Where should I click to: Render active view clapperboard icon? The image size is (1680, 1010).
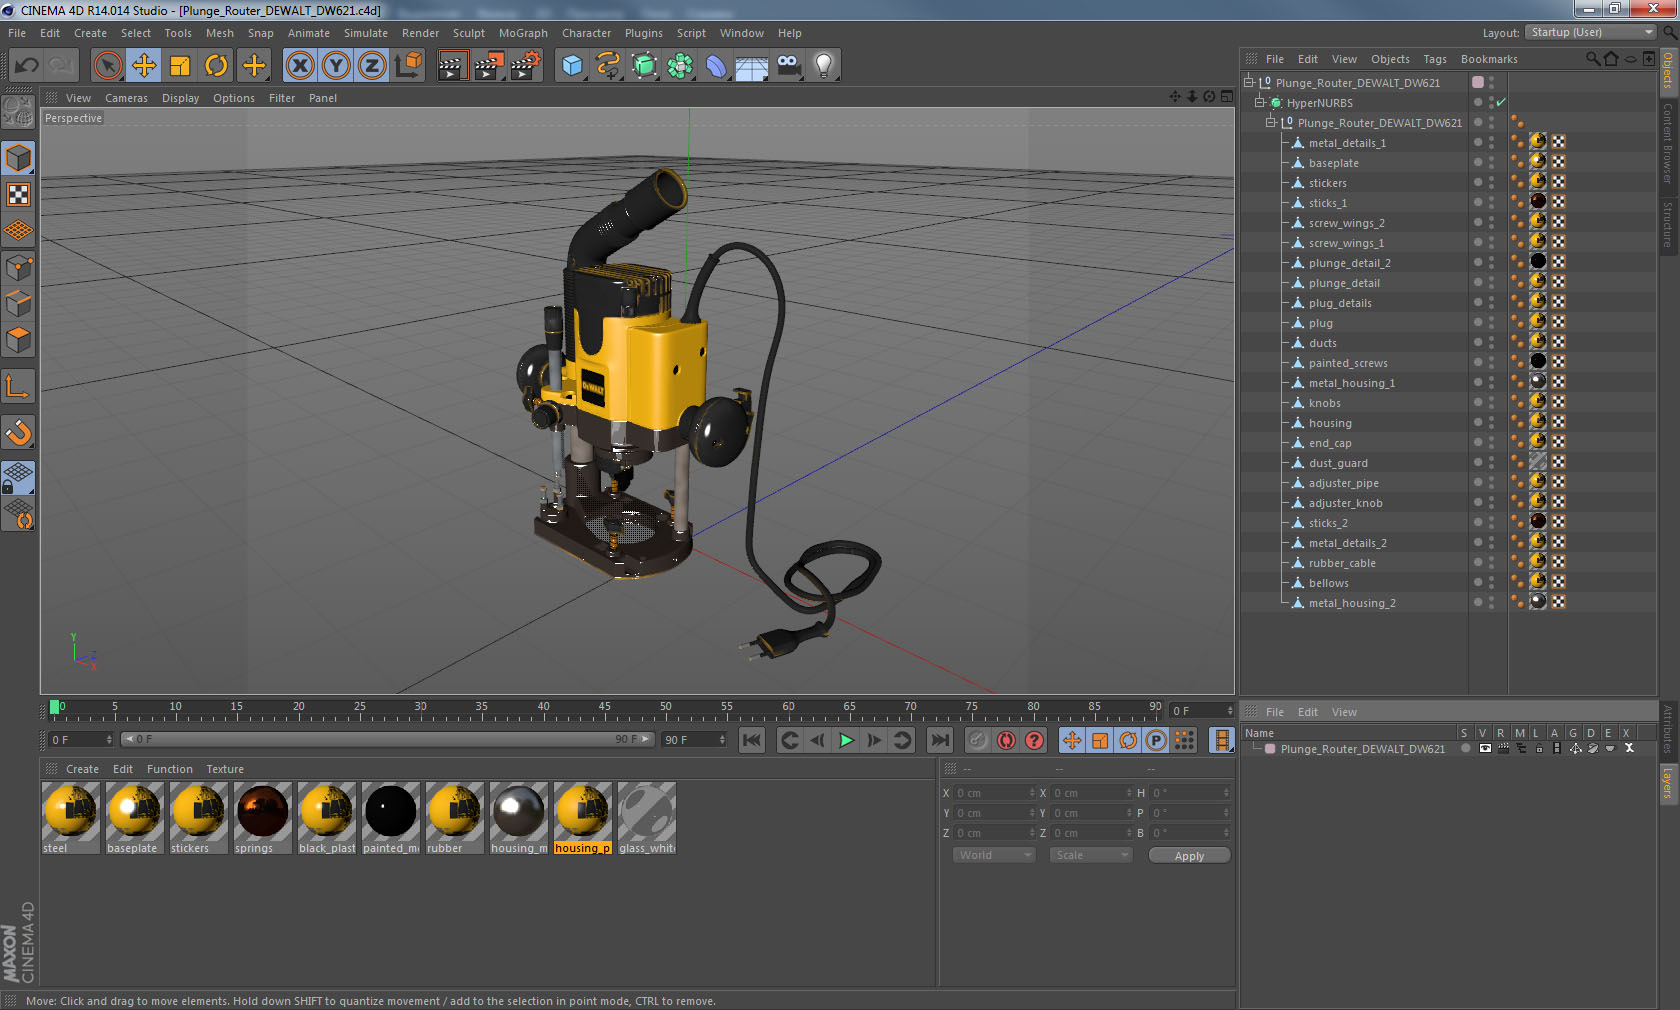pyautogui.click(x=452, y=66)
